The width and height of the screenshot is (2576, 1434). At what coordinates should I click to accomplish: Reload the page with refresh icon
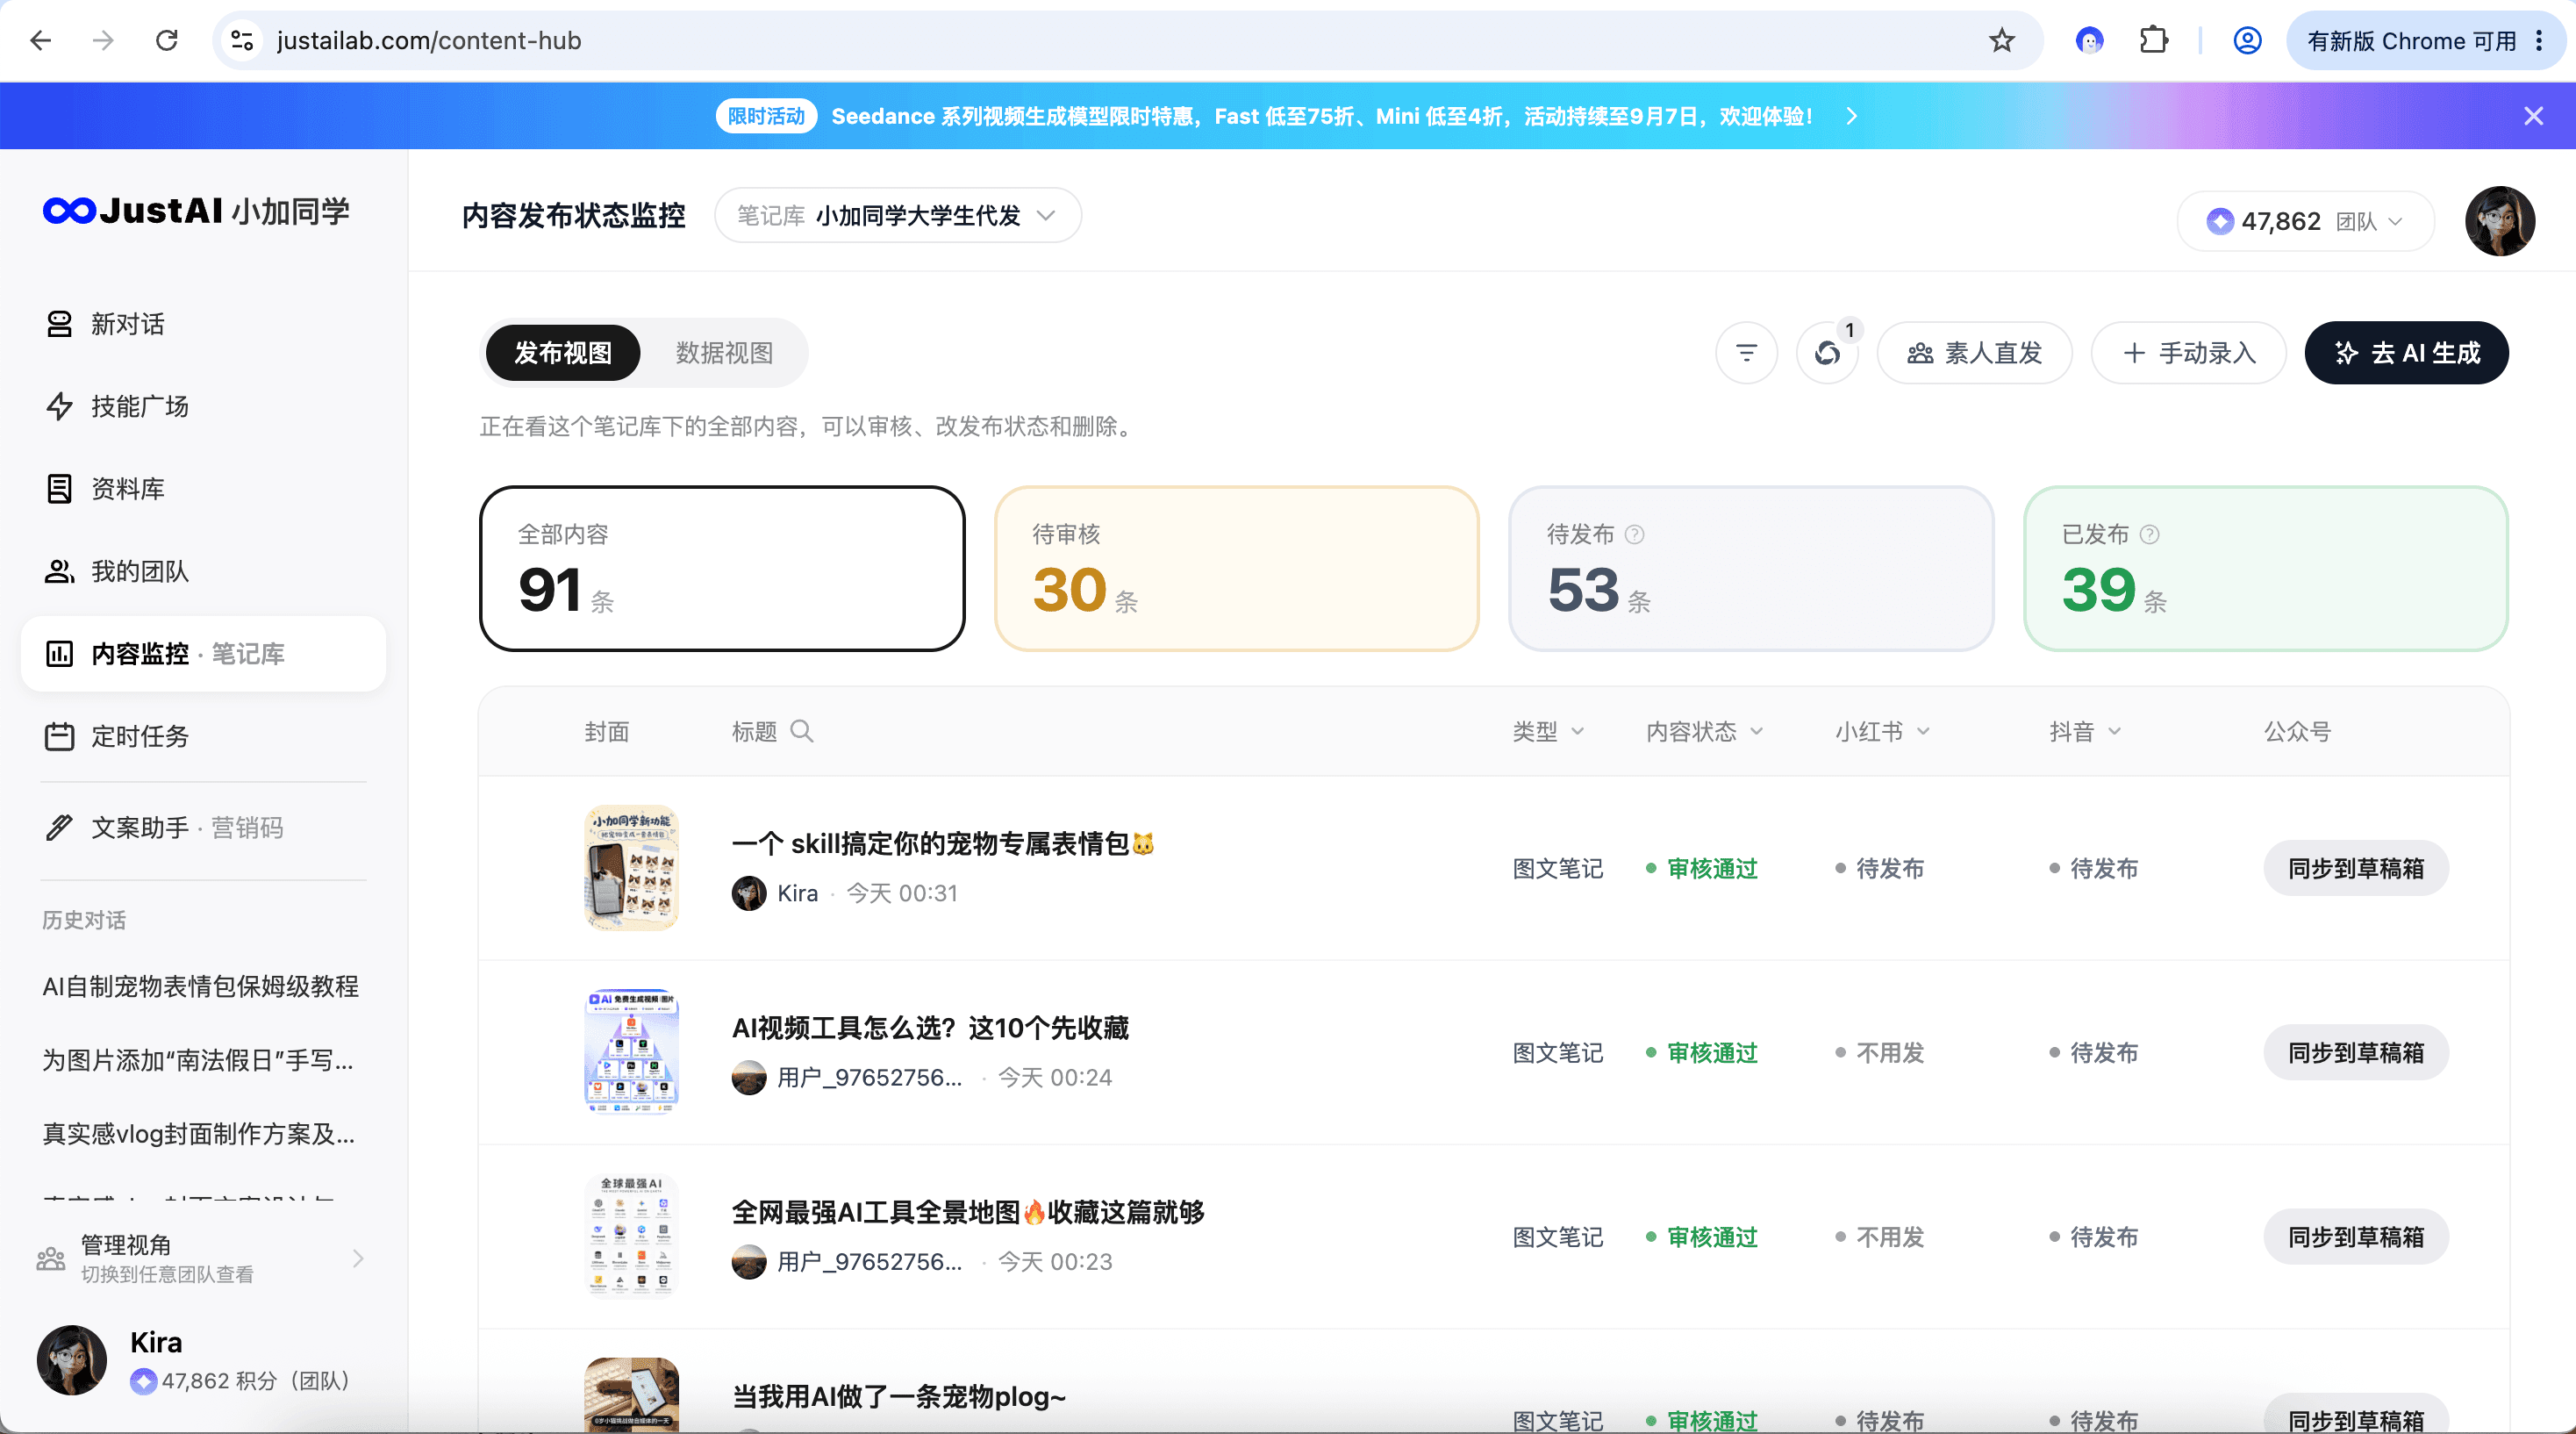click(x=166, y=41)
